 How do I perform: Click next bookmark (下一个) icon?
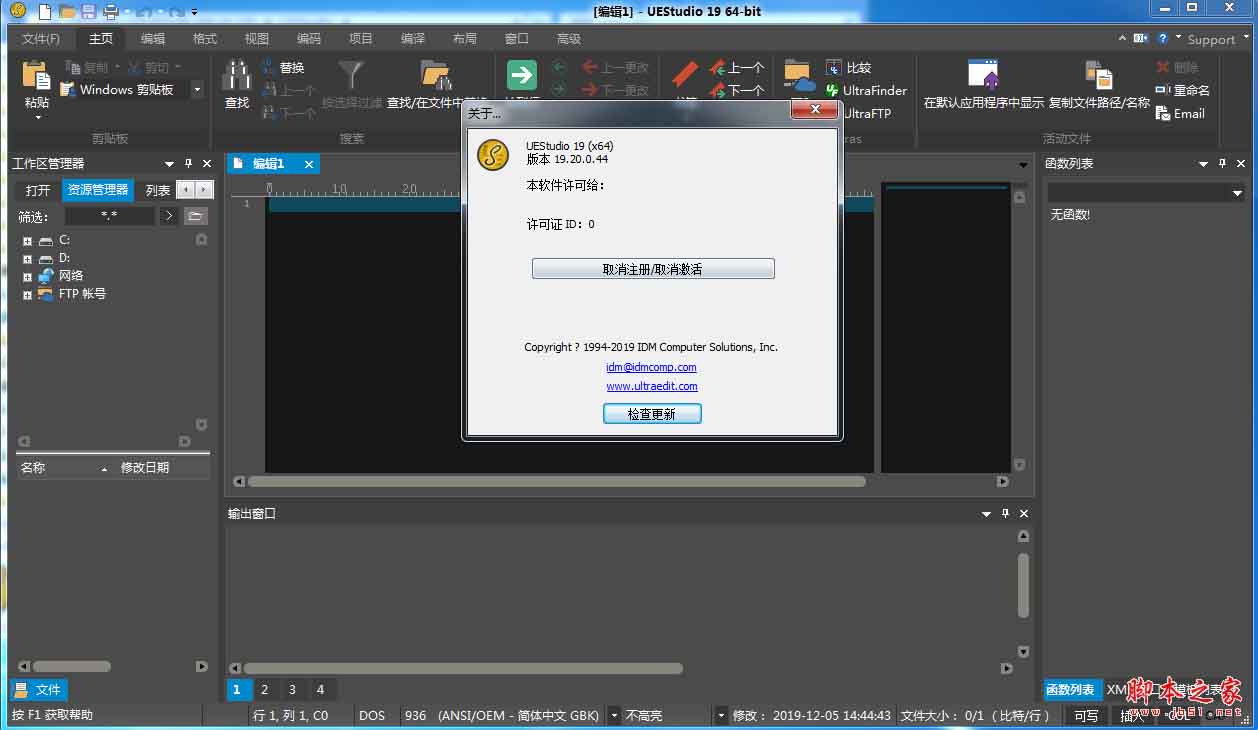point(717,90)
